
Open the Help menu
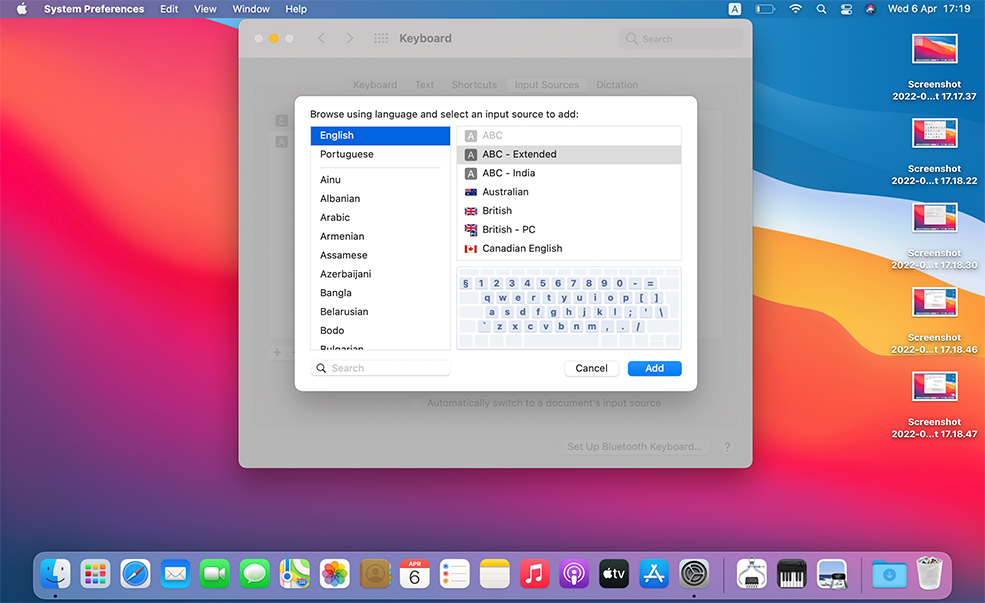pos(296,9)
